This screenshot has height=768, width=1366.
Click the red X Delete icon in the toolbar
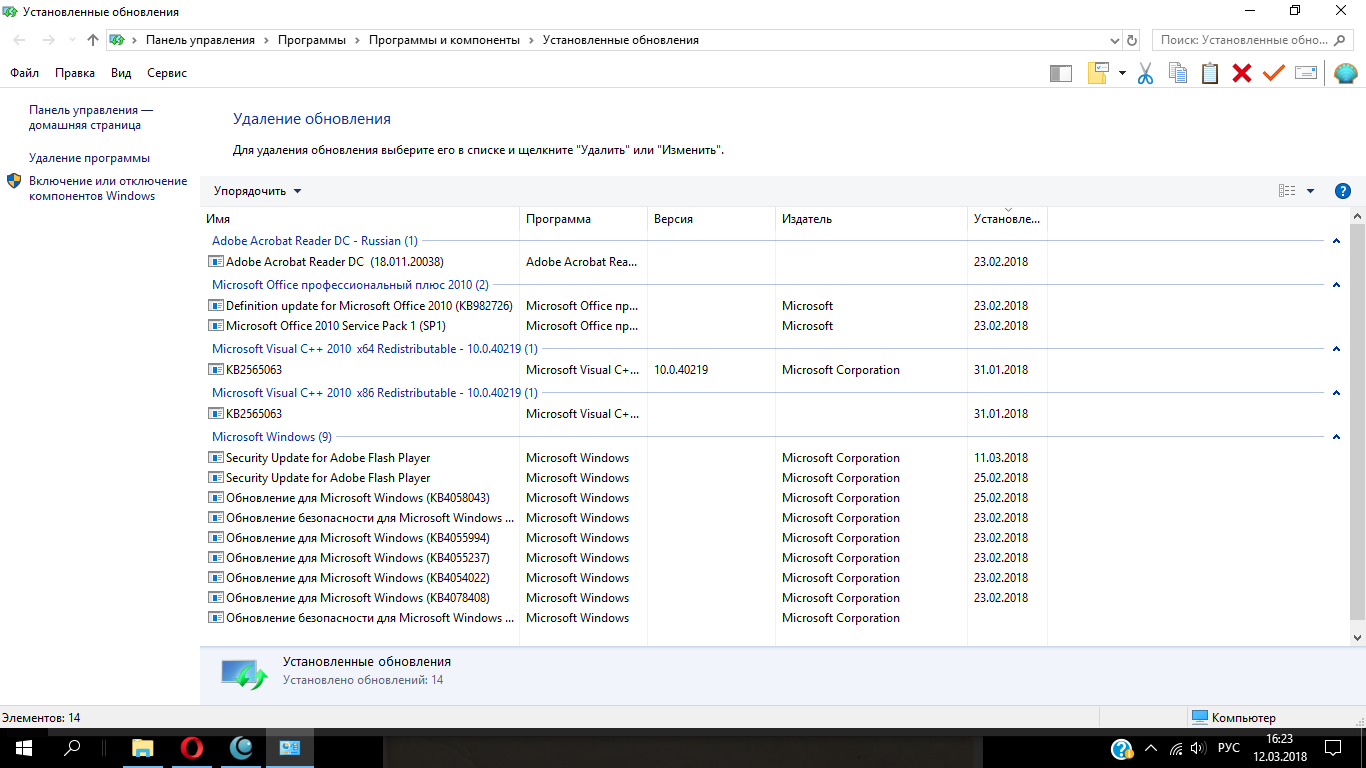tap(1242, 73)
